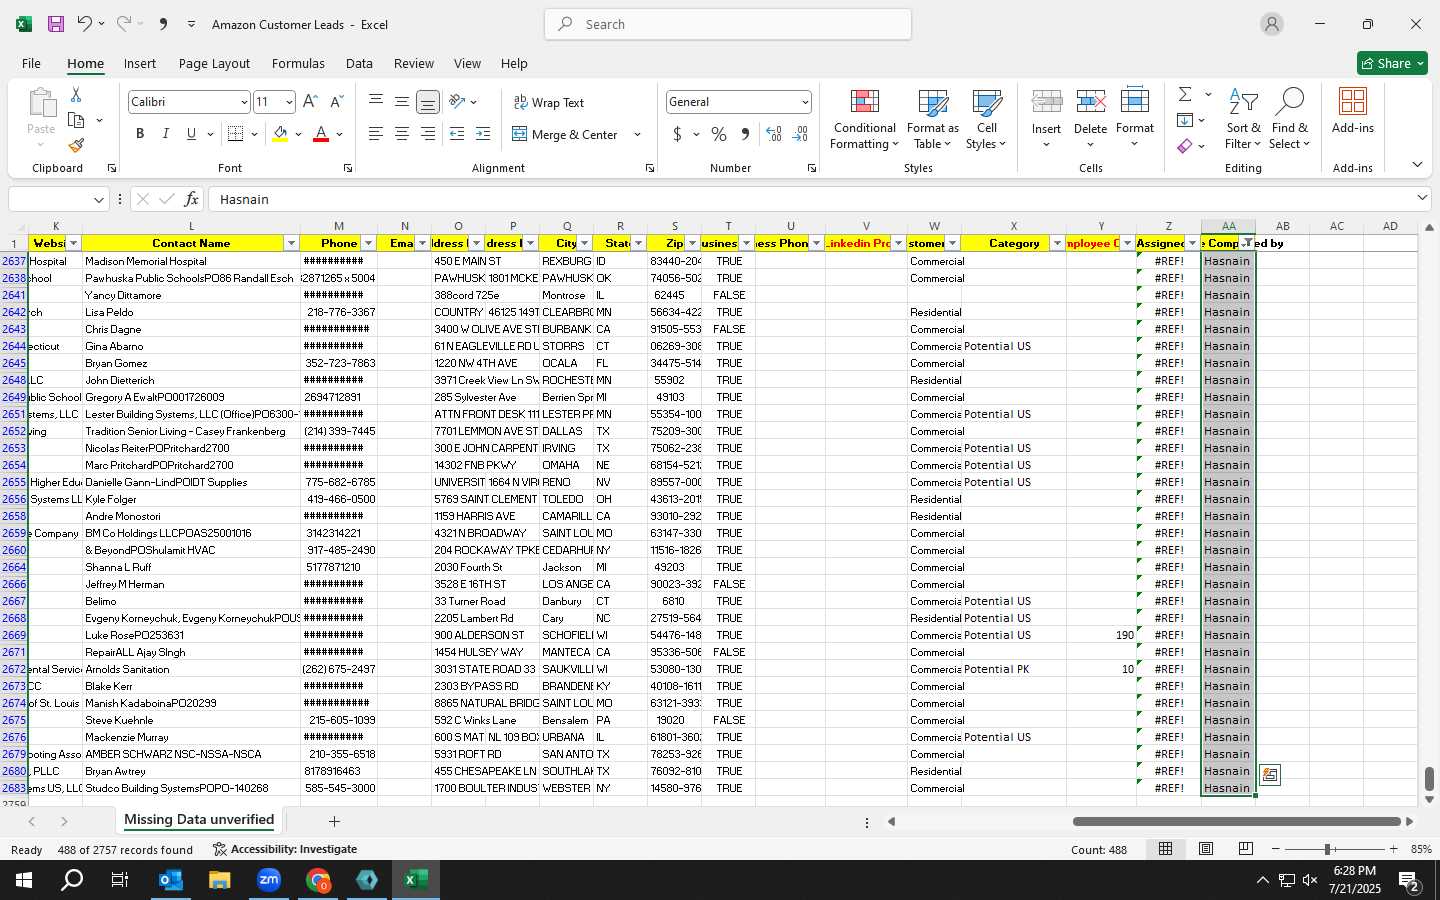Undo the last action

[x=85, y=24]
